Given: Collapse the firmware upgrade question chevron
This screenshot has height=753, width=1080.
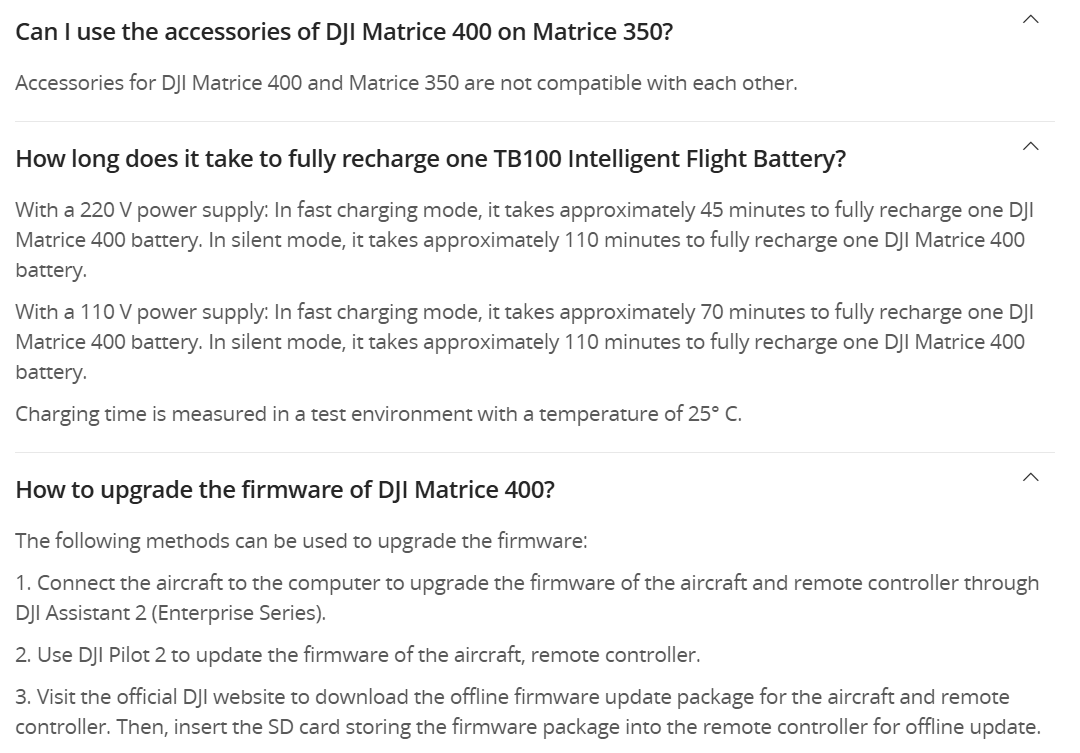Looking at the screenshot, I should click(1030, 477).
